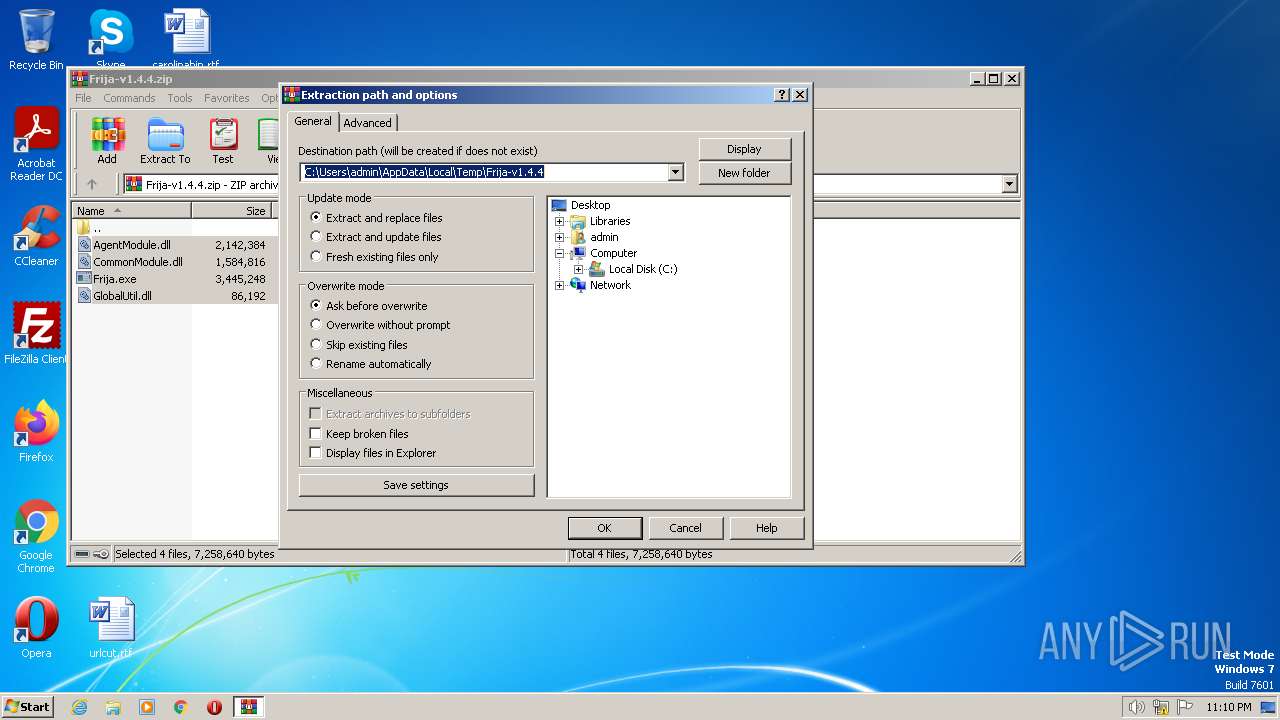Open destination path dropdown arrow
1280x720 pixels.
(x=675, y=172)
